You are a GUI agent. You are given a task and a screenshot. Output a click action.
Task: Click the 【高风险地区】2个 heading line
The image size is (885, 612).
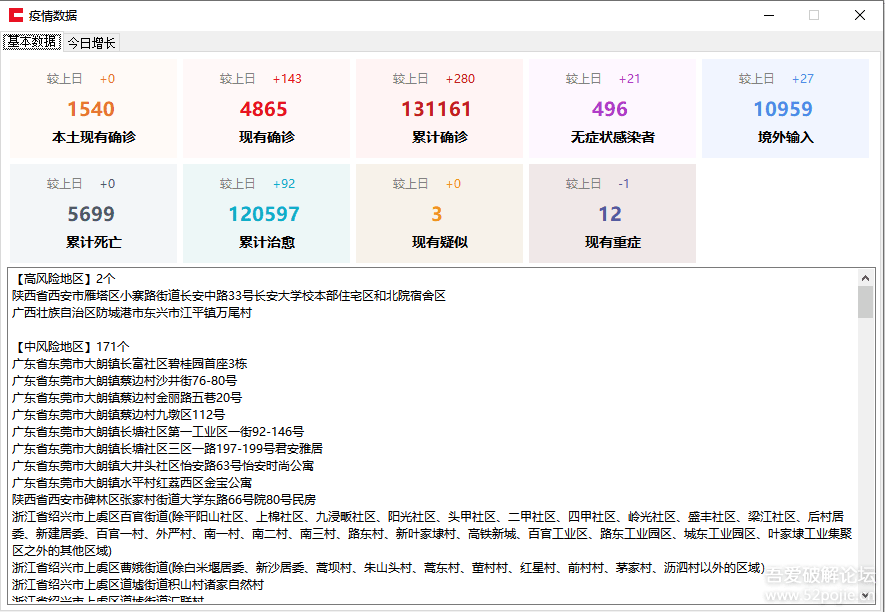point(64,279)
